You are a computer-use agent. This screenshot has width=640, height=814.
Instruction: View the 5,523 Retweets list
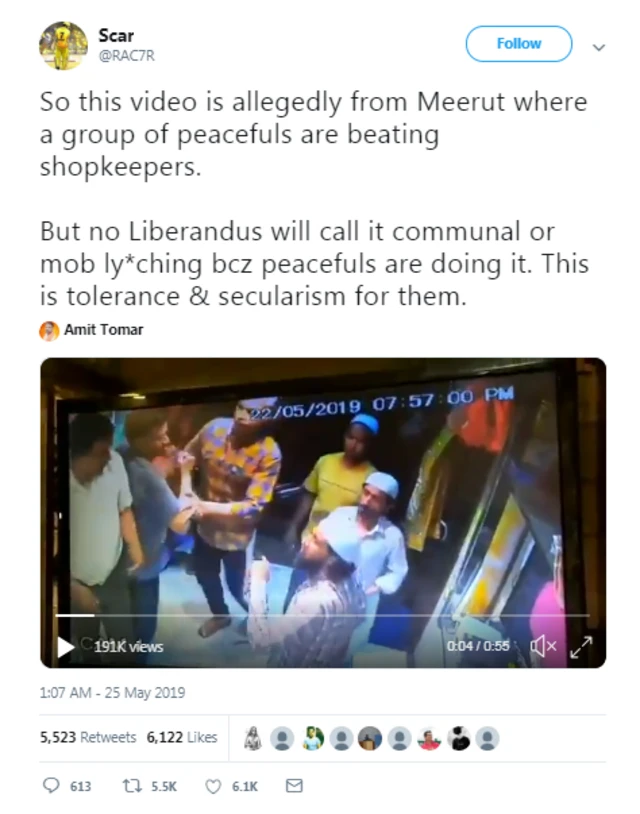click(88, 737)
